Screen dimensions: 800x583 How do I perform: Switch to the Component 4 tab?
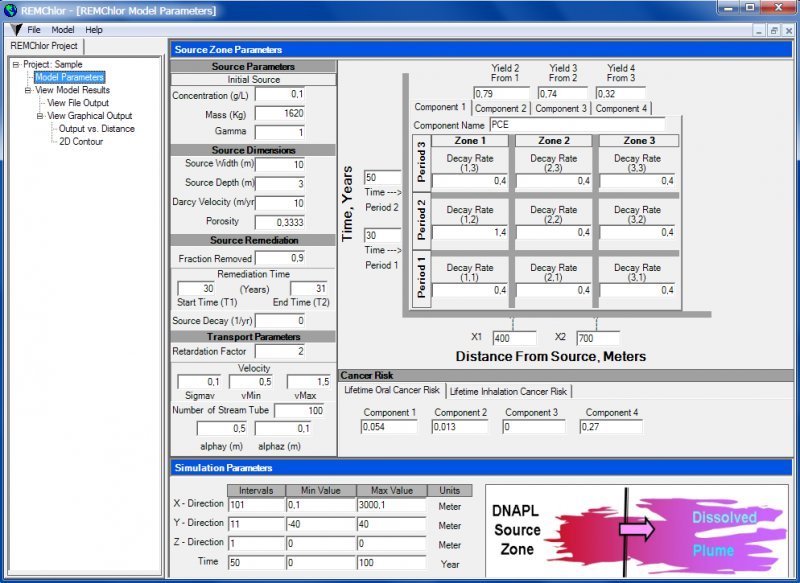[x=621, y=109]
